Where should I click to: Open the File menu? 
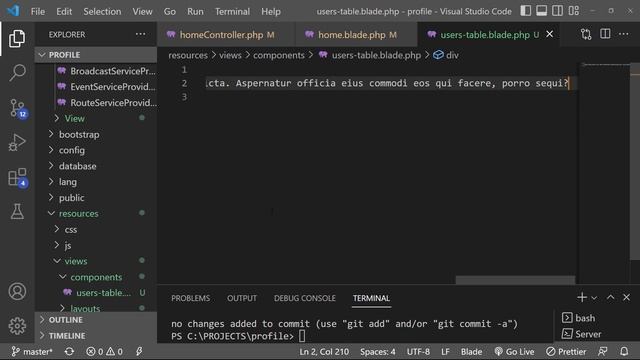[x=38, y=11]
